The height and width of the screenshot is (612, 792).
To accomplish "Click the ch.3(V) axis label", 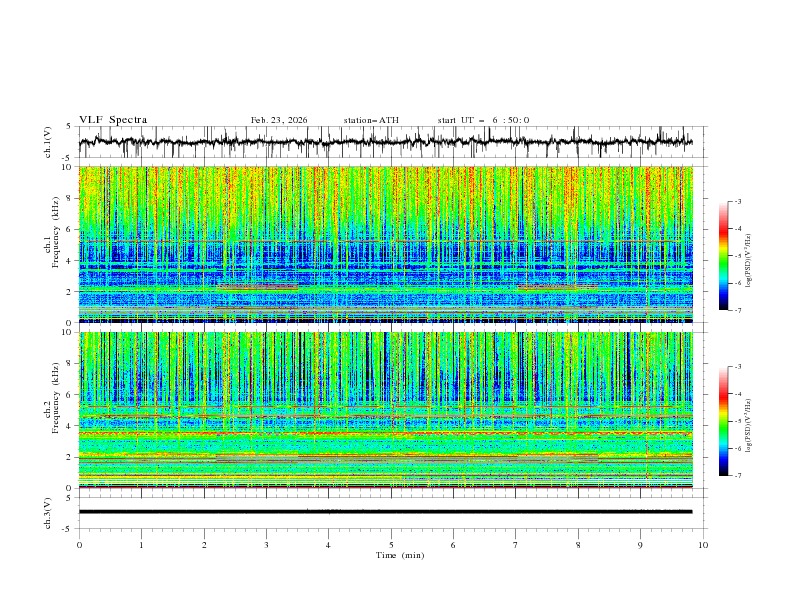I will coord(48,513).
